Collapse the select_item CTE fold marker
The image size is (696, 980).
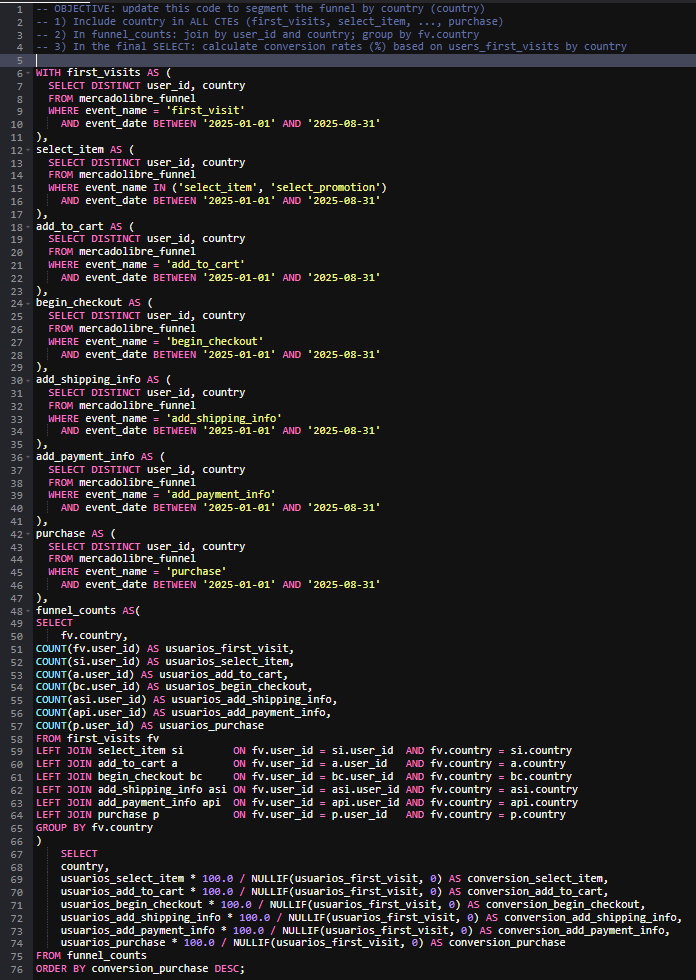click(29, 151)
